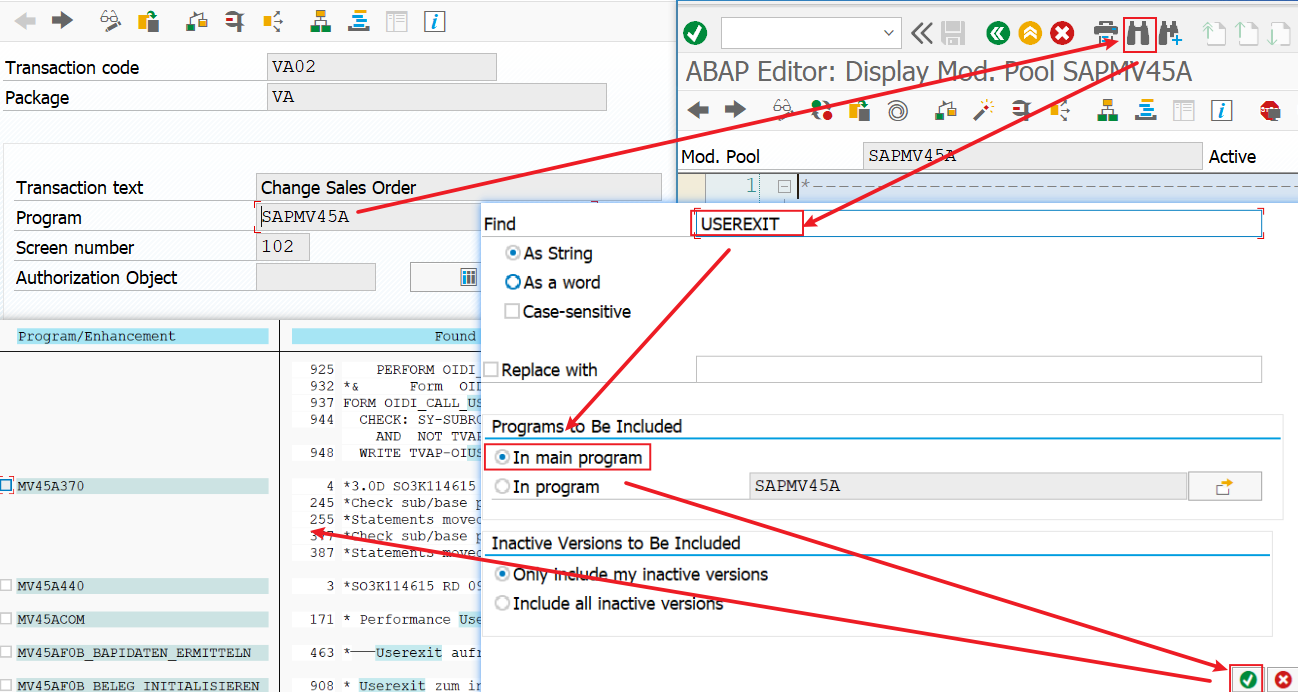Image resolution: width=1298 pixels, height=692 pixels.
Task: Open the command field dropdown arrow
Action: (890, 34)
